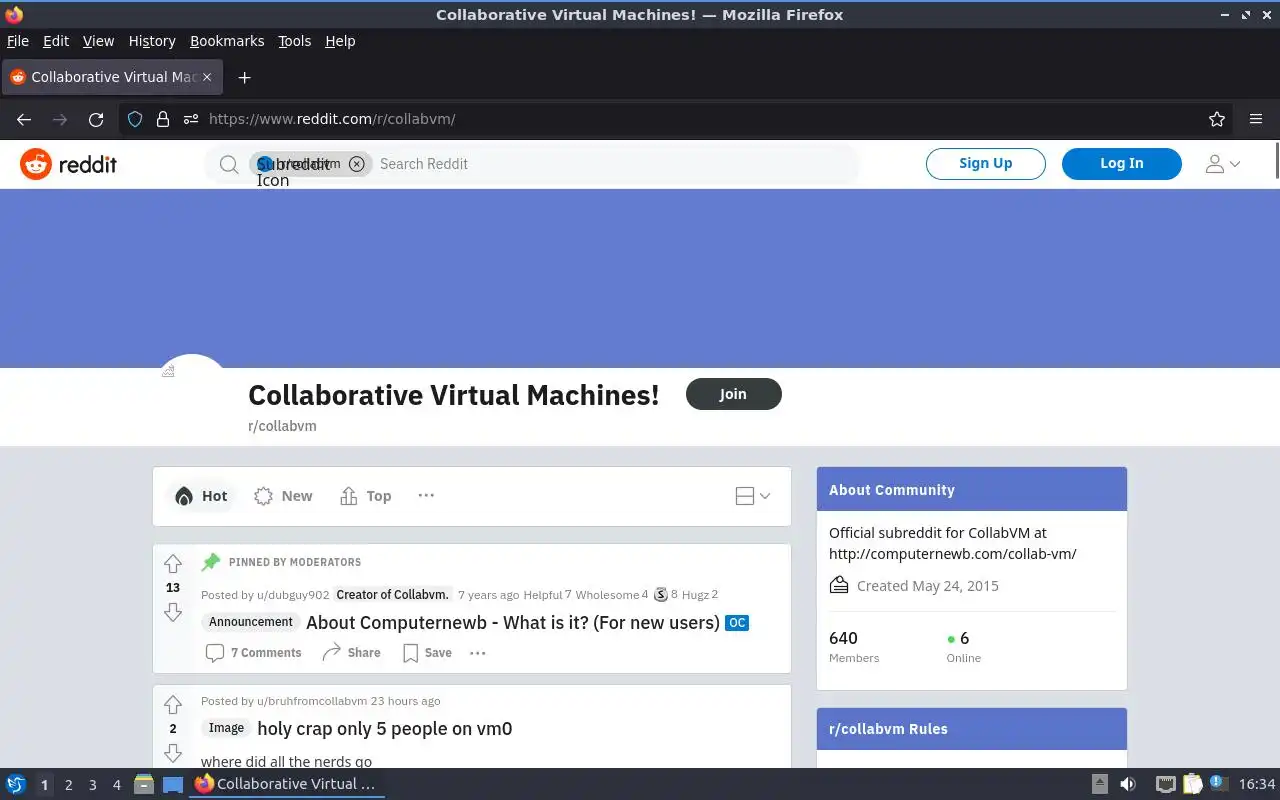The height and width of the screenshot is (800, 1280).
Task: Open the holy crap only 5 people post
Action: coord(385,729)
